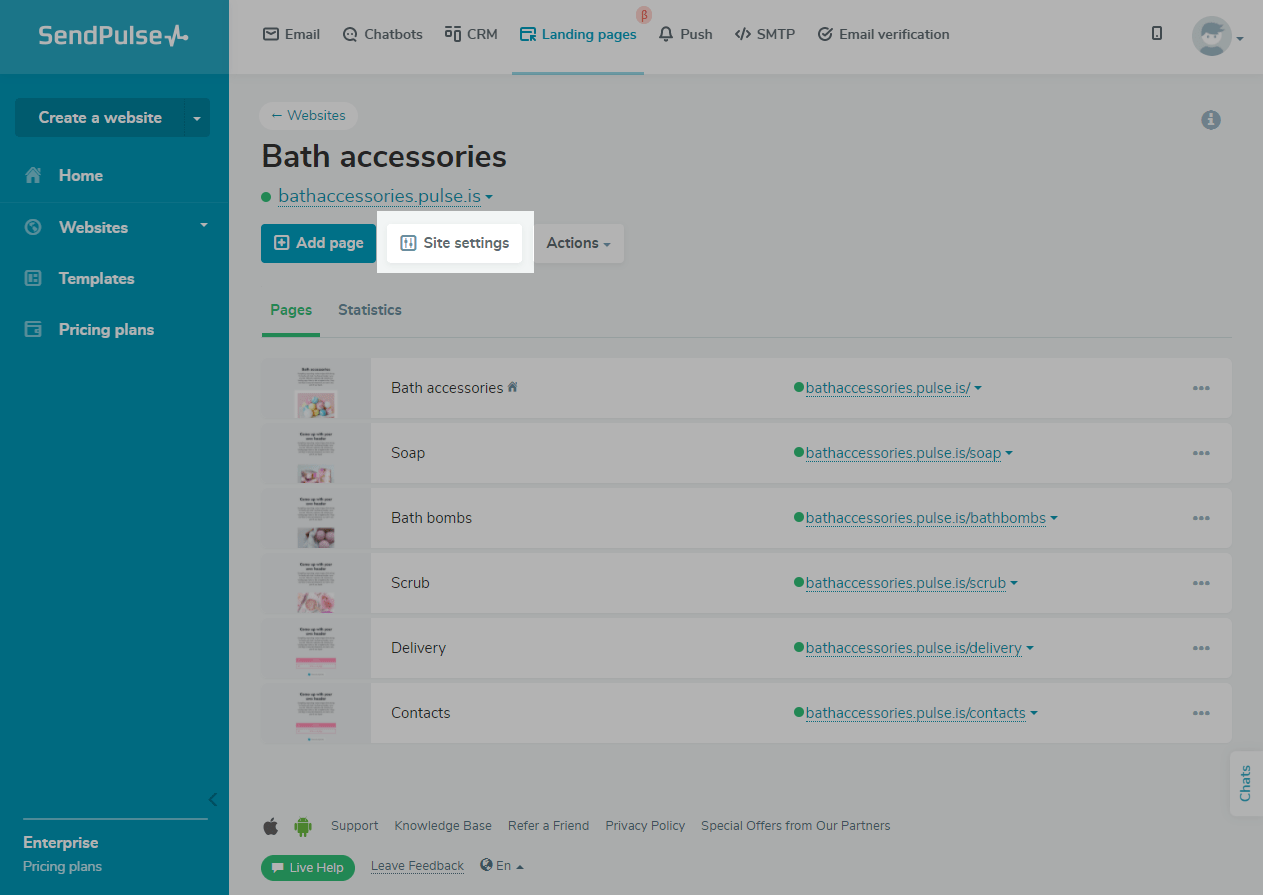Open the three-dot menu for Soap page
Screen dimensions: 1263x895
point(1201,453)
